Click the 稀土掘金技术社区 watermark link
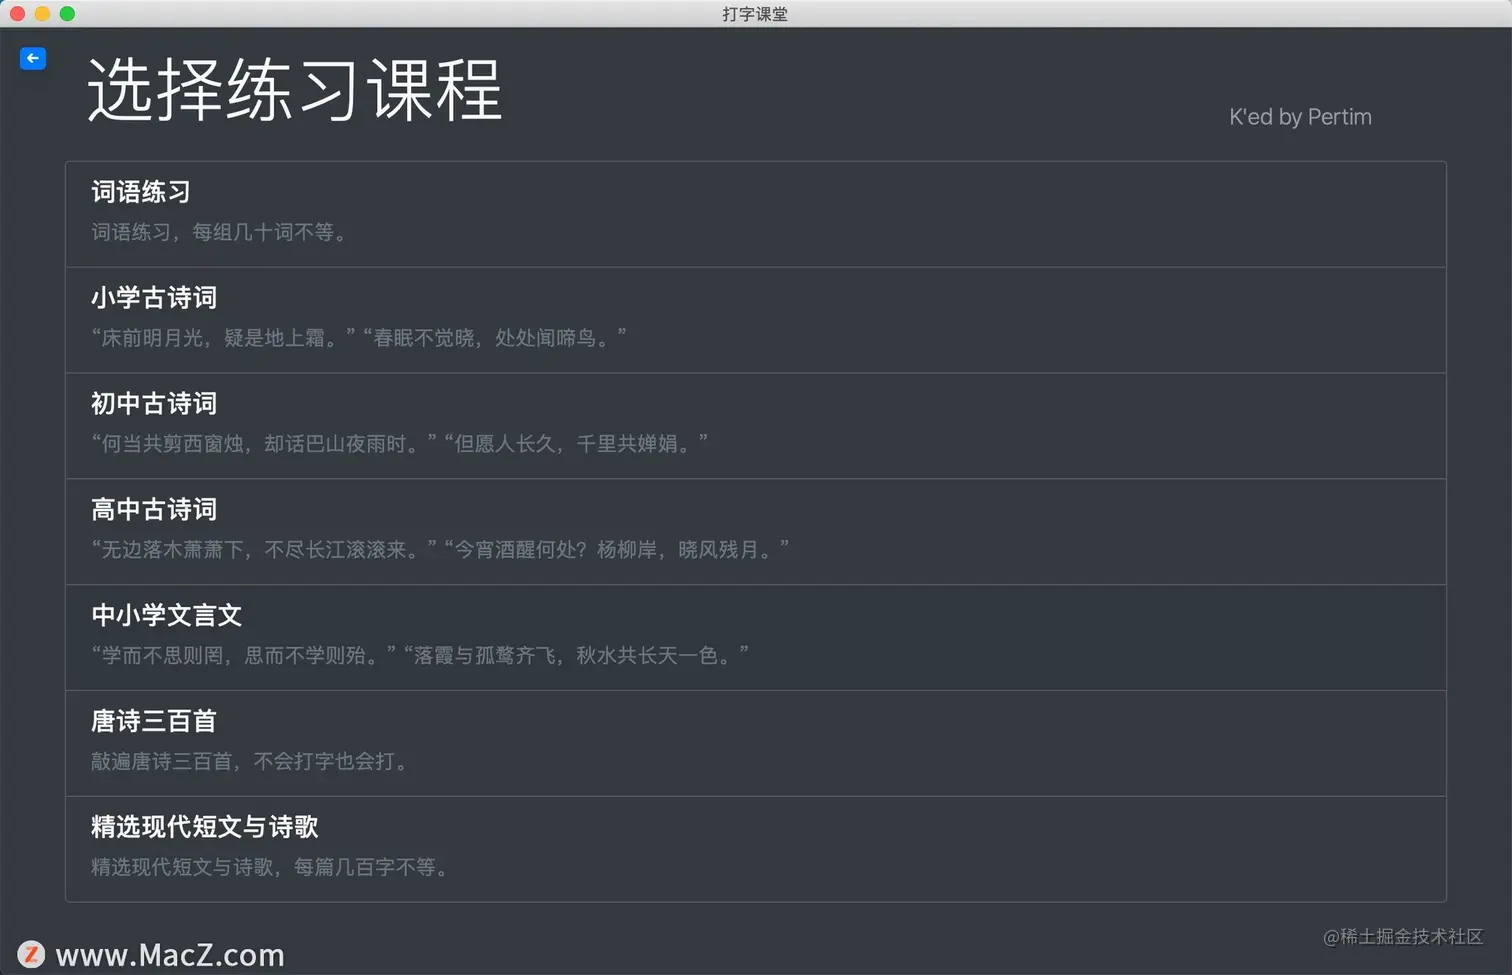 1404,937
